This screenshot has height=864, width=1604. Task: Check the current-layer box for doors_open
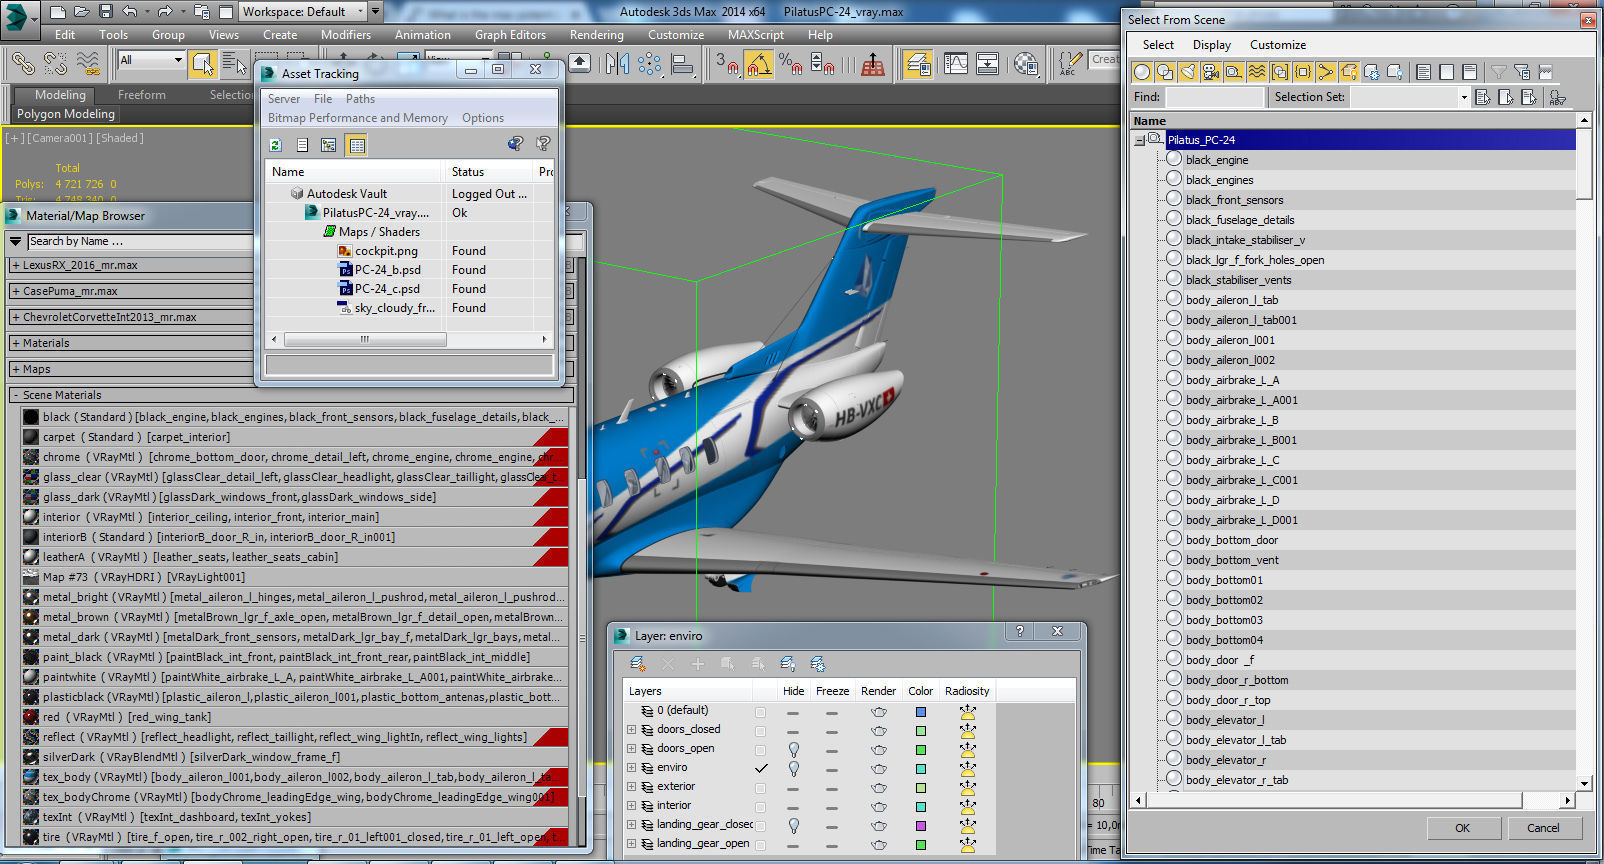pyautogui.click(x=761, y=750)
